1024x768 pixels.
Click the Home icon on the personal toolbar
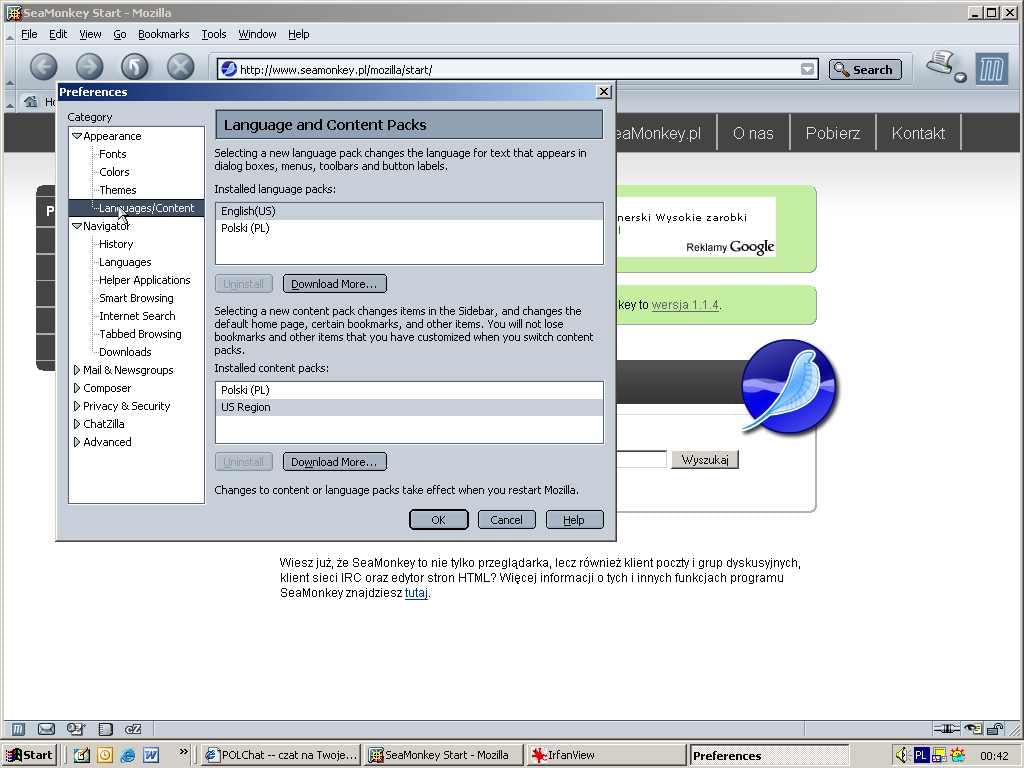(31, 101)
